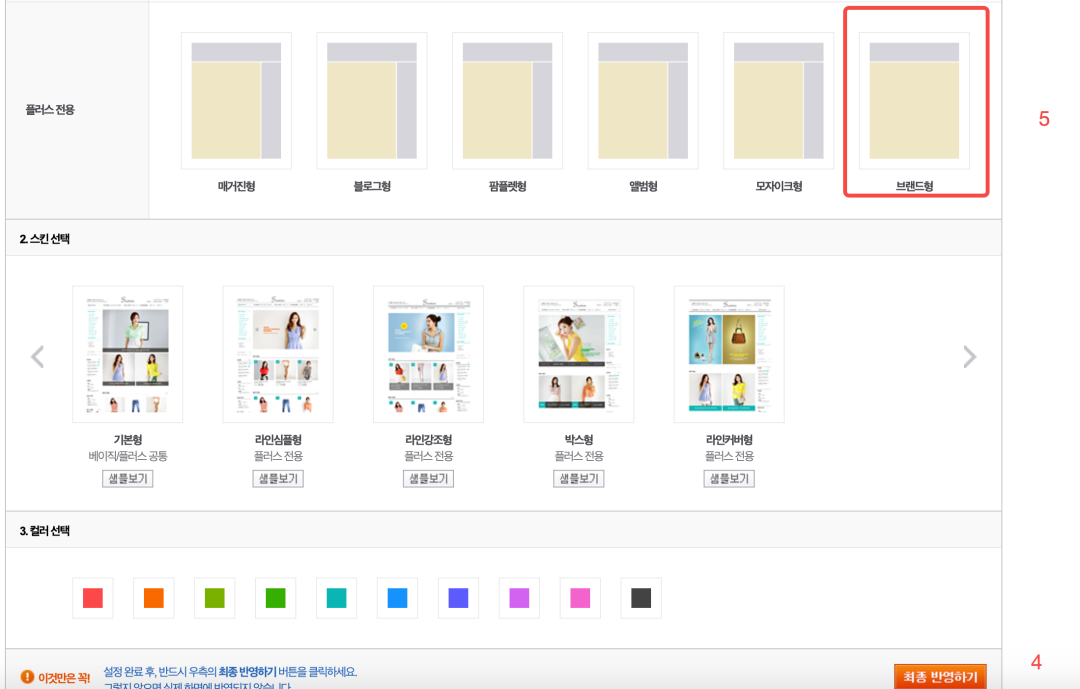
Task: Click the 최종 반영하기 button
Action: (x=942, y=676)
